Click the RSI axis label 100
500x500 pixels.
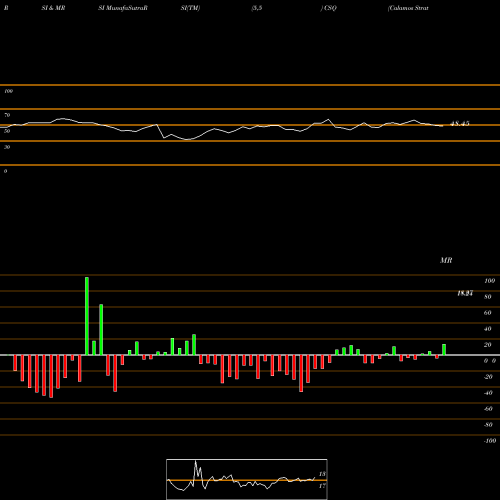8,91
